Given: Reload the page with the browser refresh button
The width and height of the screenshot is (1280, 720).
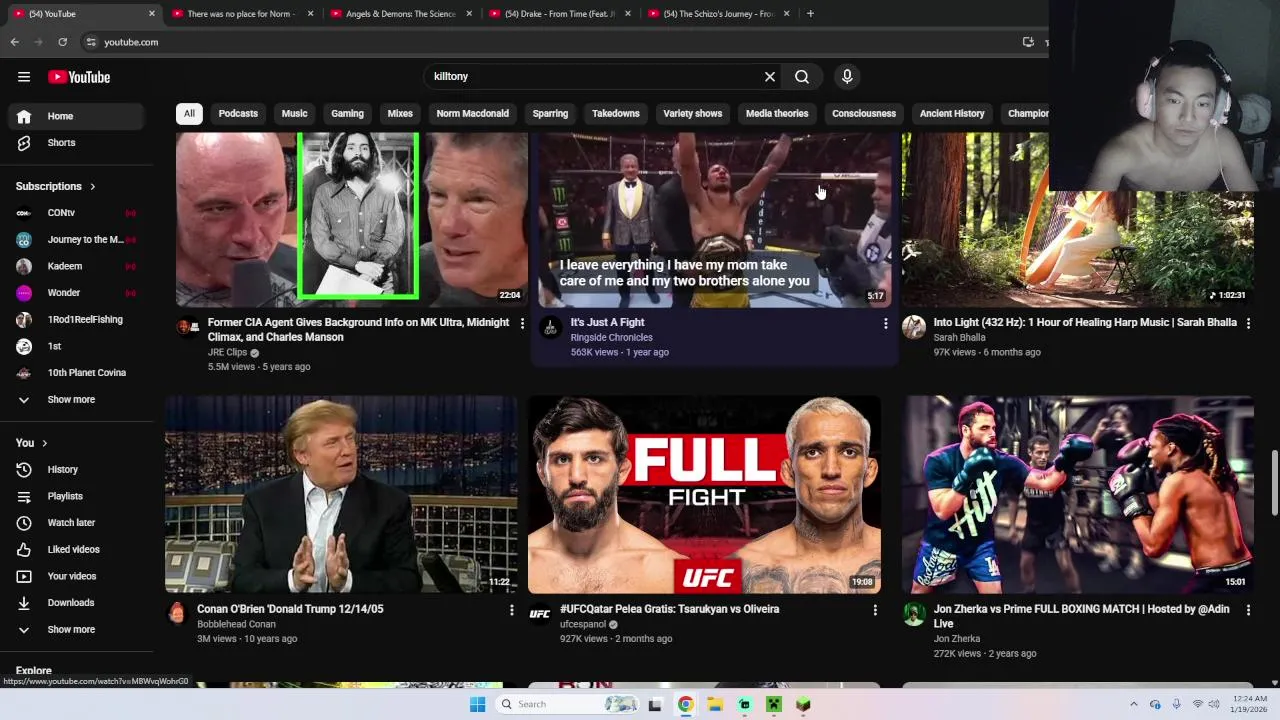Looking at the screenshot, I should click(x=62, y=42).
